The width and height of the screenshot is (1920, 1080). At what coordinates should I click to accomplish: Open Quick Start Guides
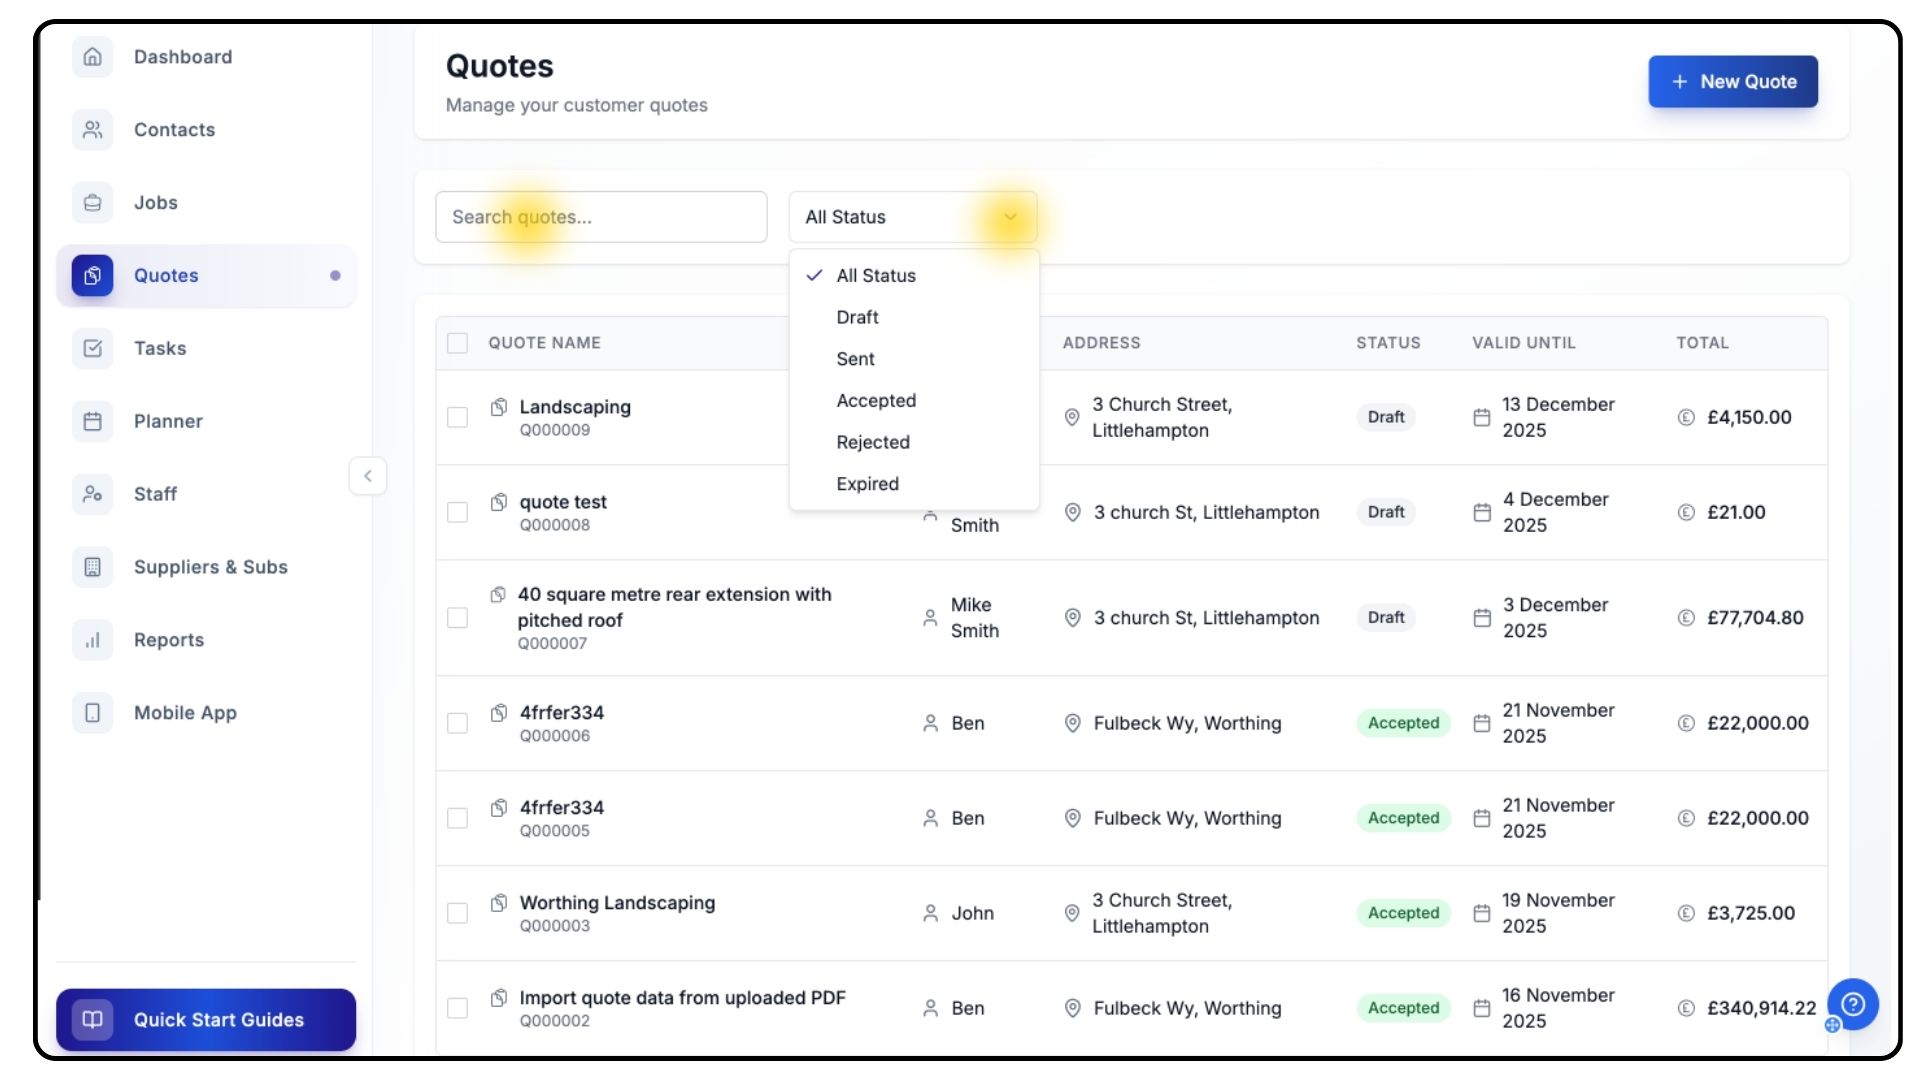[206, 1019]
